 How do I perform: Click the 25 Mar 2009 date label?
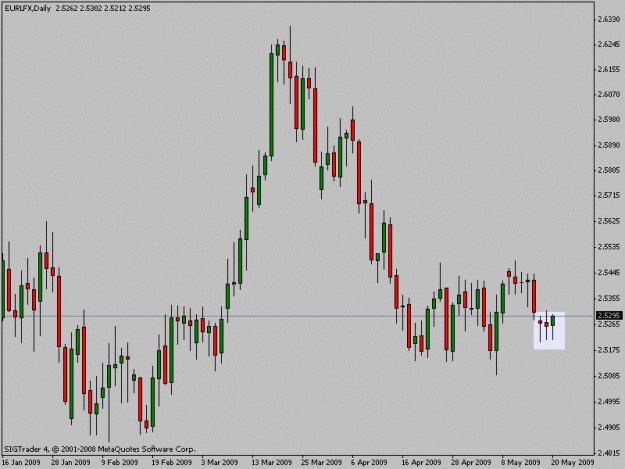(x=322, y=463)
